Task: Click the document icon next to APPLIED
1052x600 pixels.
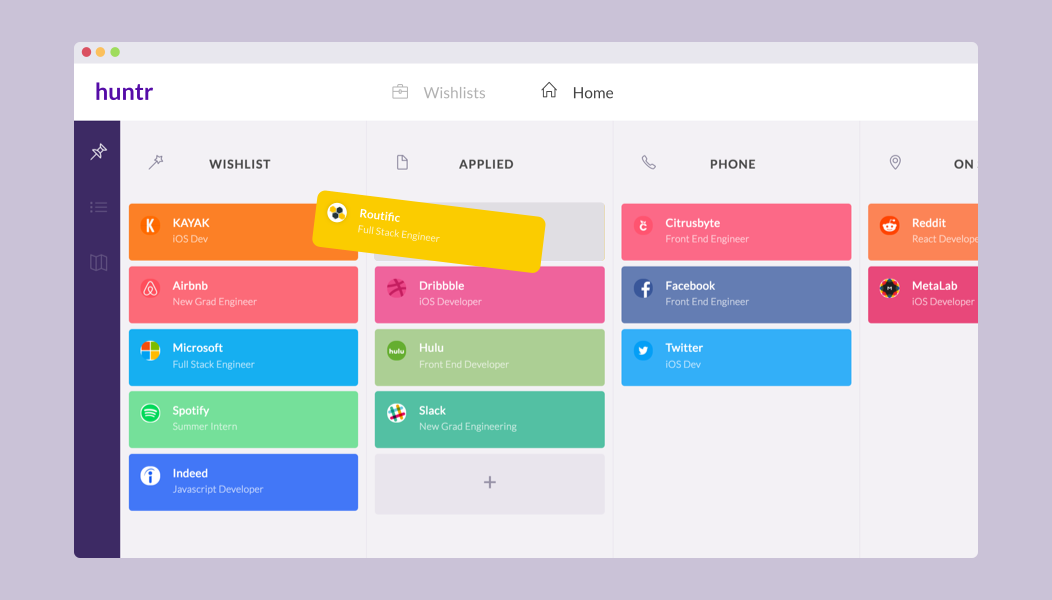Action: pyautogui.click(x=402, y=162)
